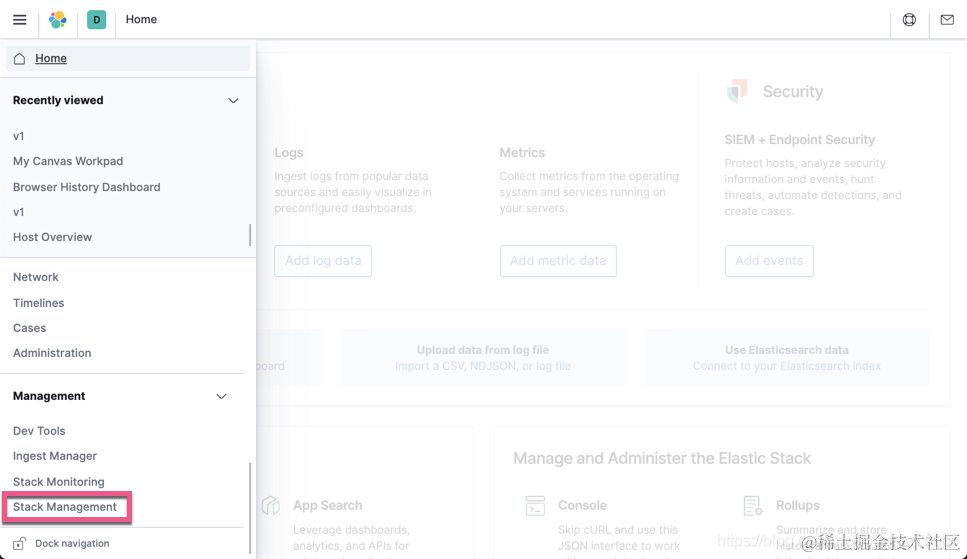
Task: Navigate to Timelines
Action: tap(38, 303)
